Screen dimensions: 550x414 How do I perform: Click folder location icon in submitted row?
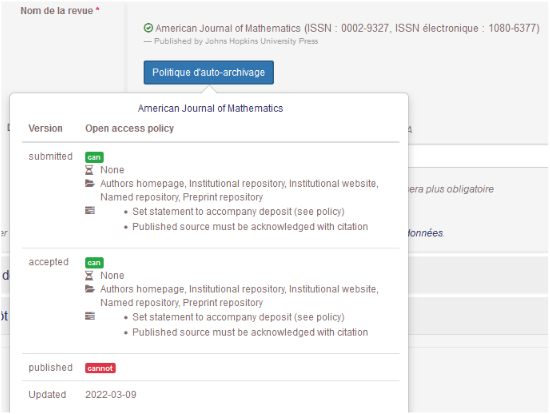(90, 183)
